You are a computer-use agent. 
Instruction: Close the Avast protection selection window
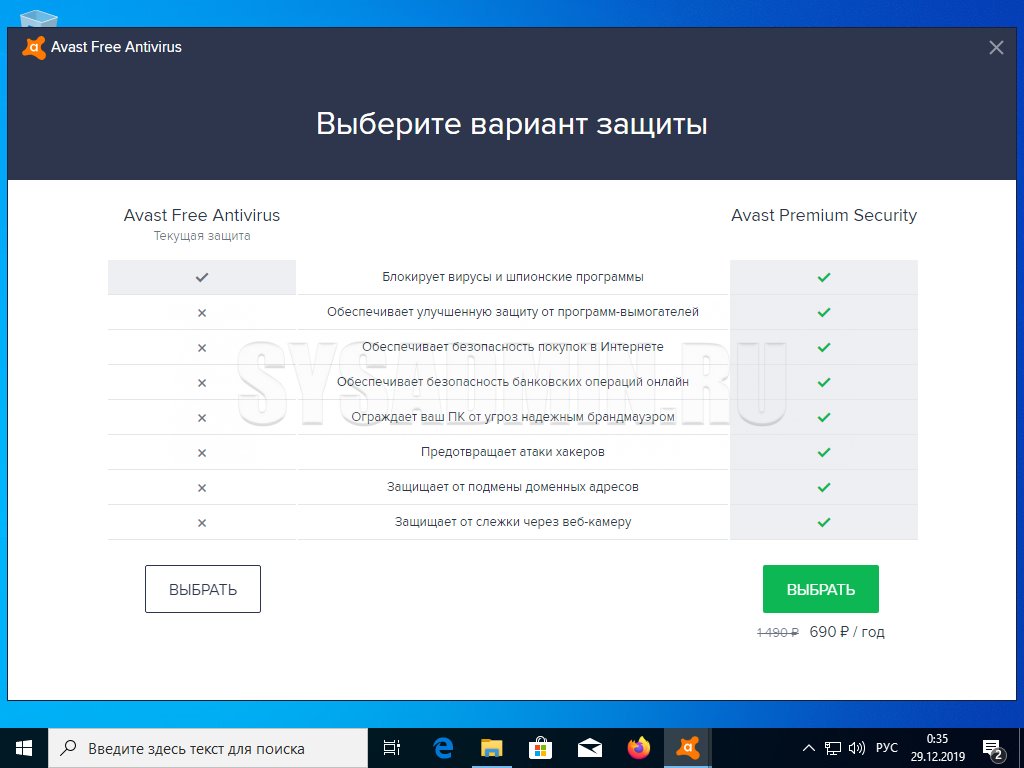pos(996,47)
